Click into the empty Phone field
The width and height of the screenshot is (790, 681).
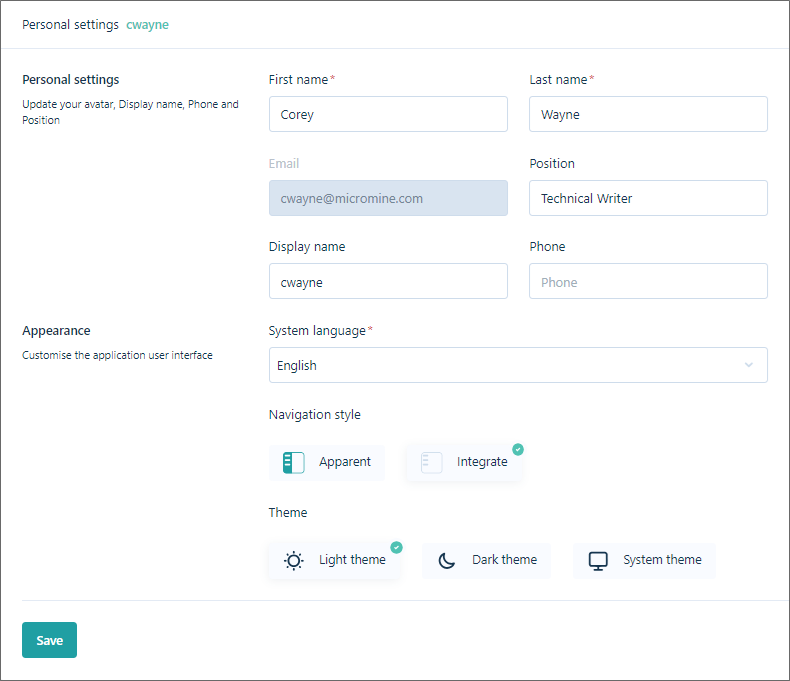[x=648, y=282]
